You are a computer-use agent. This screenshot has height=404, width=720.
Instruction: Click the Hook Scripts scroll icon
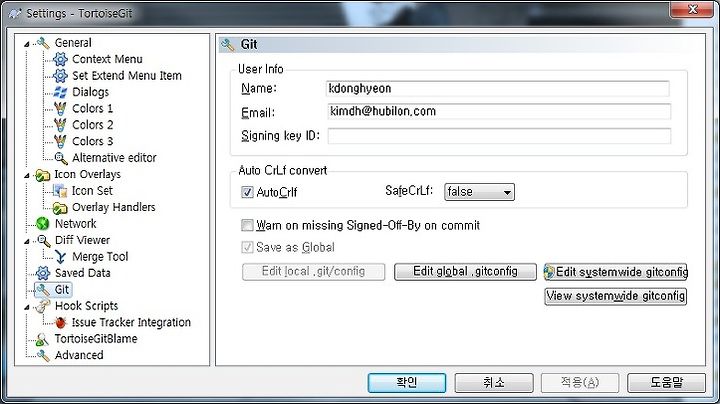point(43,306)
